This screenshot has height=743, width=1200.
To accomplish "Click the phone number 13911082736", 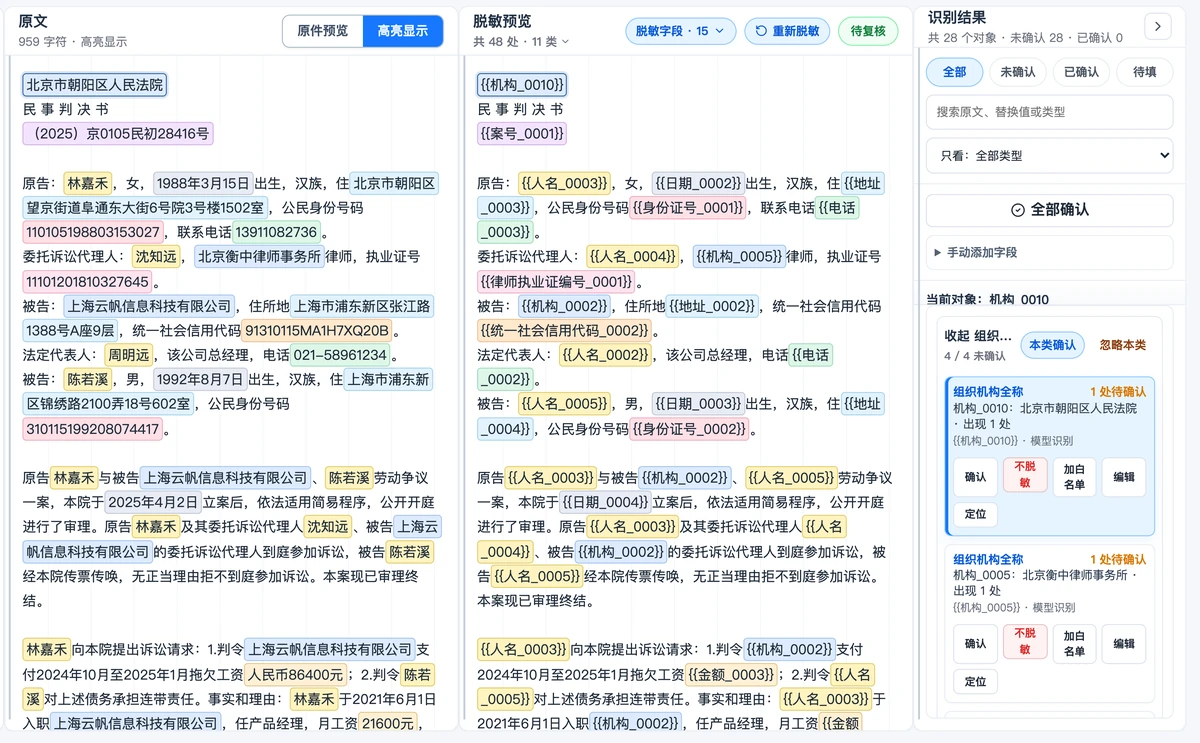I will tap(276, 232).
